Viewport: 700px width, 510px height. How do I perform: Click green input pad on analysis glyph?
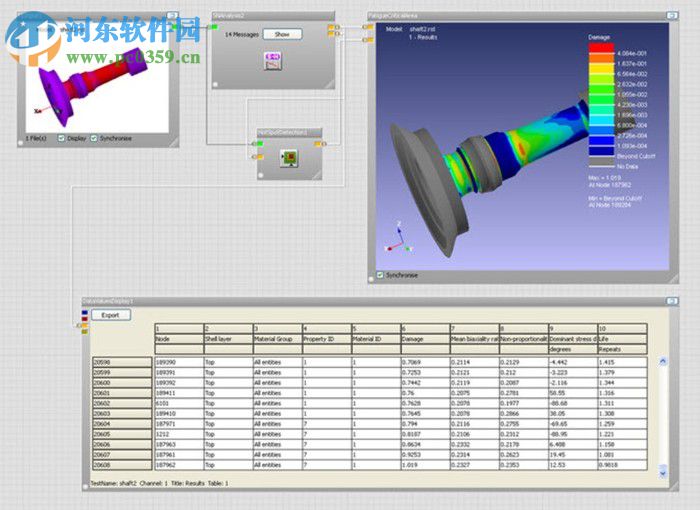(214, 27)
